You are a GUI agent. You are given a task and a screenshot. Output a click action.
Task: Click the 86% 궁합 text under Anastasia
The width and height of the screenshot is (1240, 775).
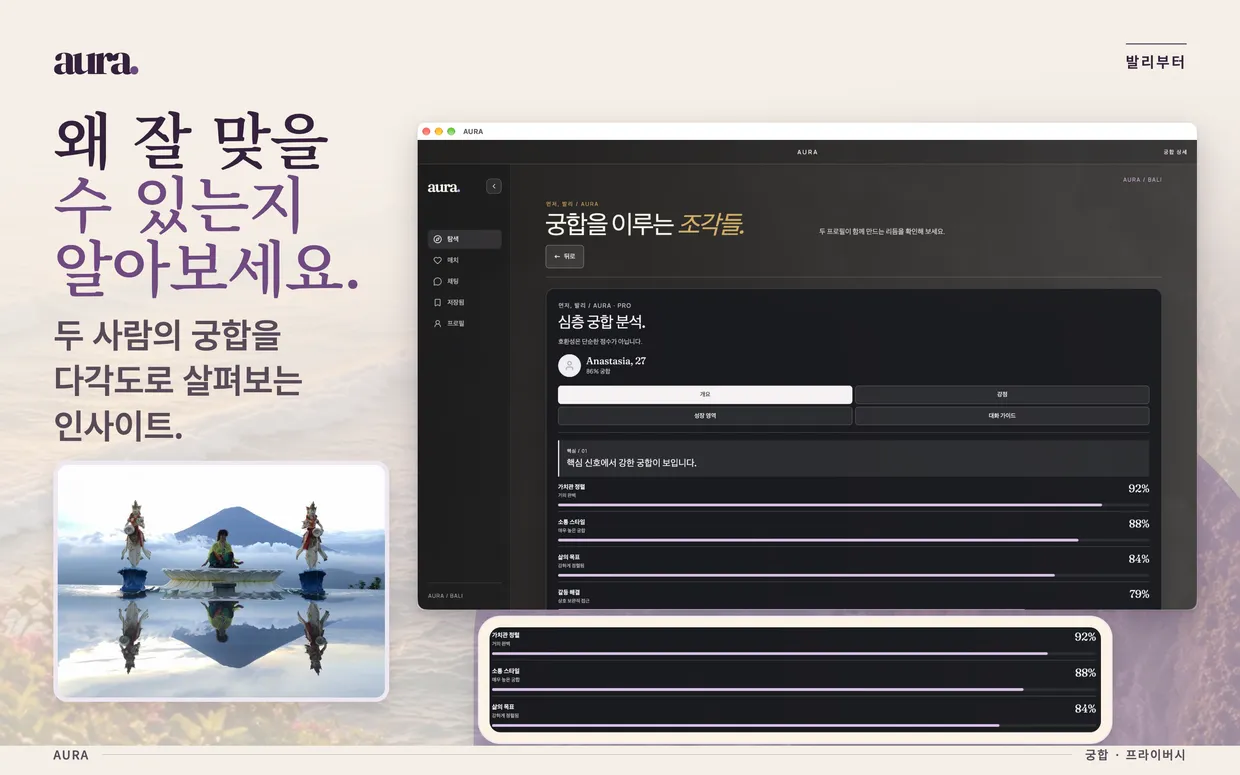pos(598,372)
